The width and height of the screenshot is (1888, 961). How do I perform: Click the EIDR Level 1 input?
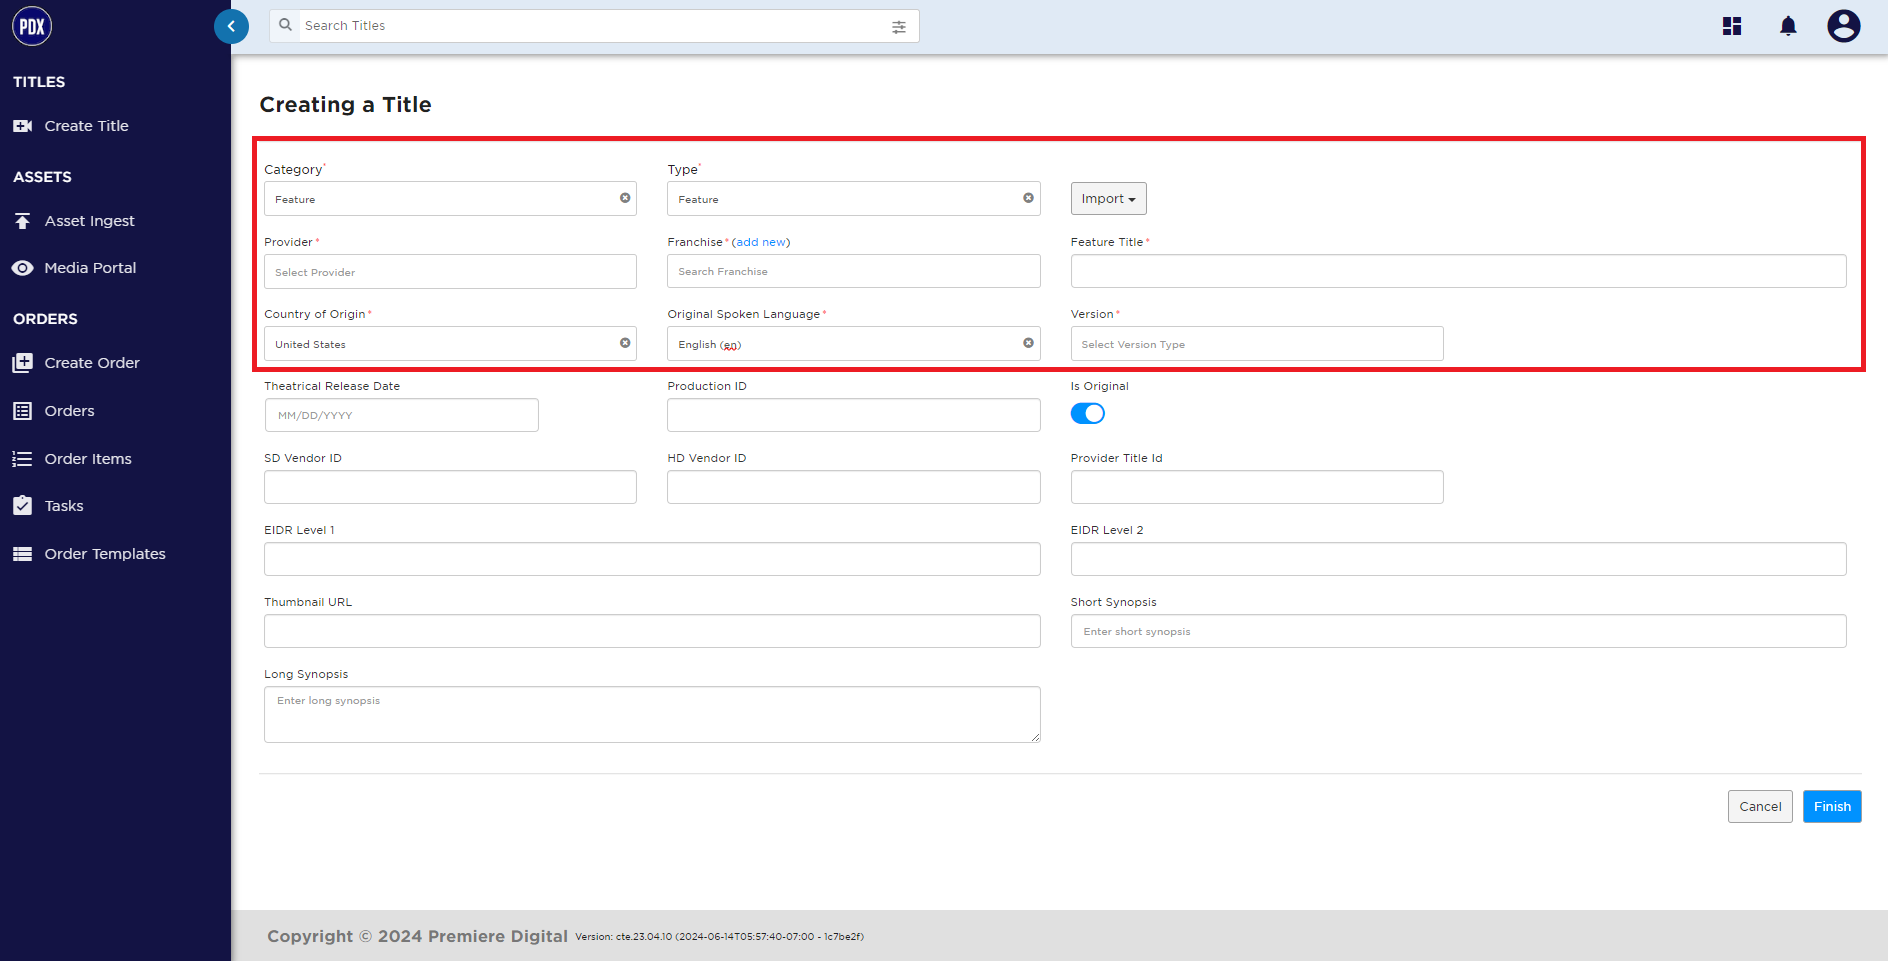pos(652,559)
